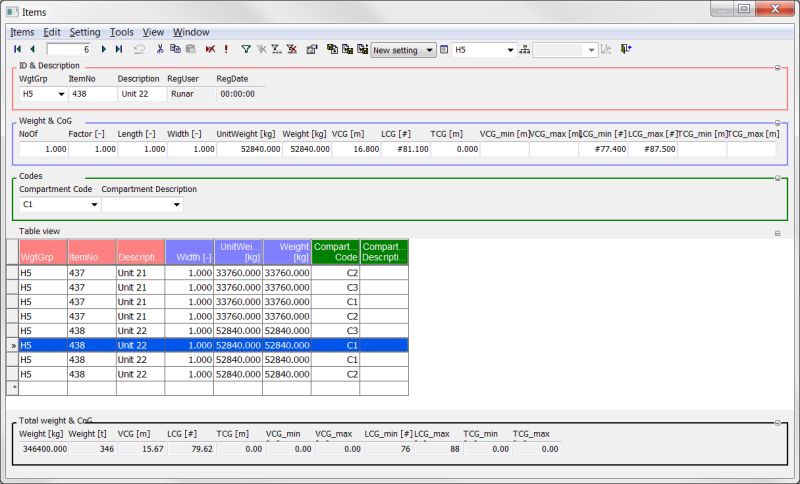Viewport: 800px width, 484px height.
Task: Click the list icon left of H5 combo
Action: coord(444,49)
